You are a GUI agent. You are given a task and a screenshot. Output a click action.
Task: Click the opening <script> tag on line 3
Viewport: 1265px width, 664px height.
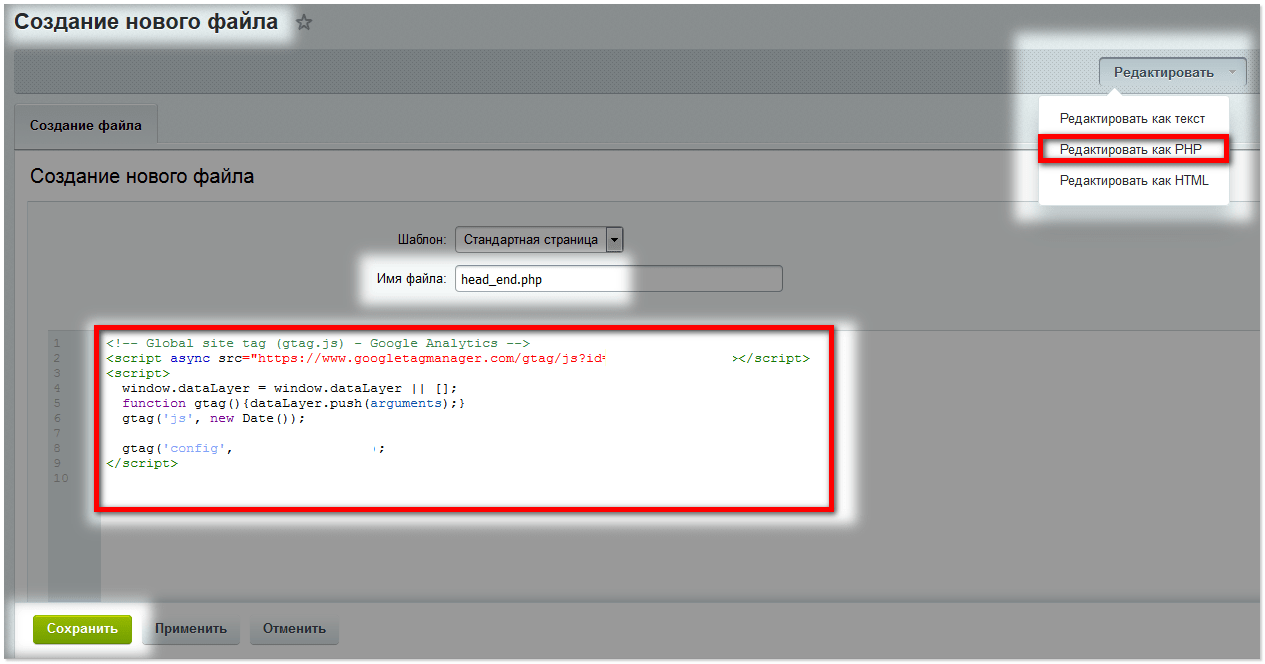point(138,373)
